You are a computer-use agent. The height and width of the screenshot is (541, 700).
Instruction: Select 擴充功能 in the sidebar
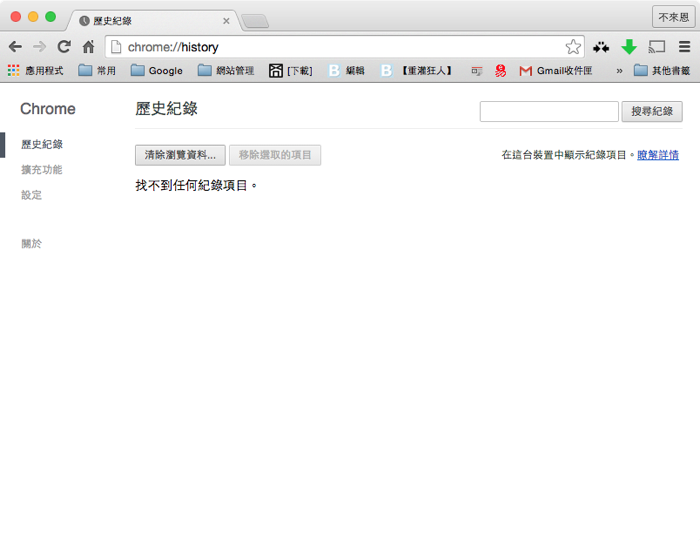[42, 170]
